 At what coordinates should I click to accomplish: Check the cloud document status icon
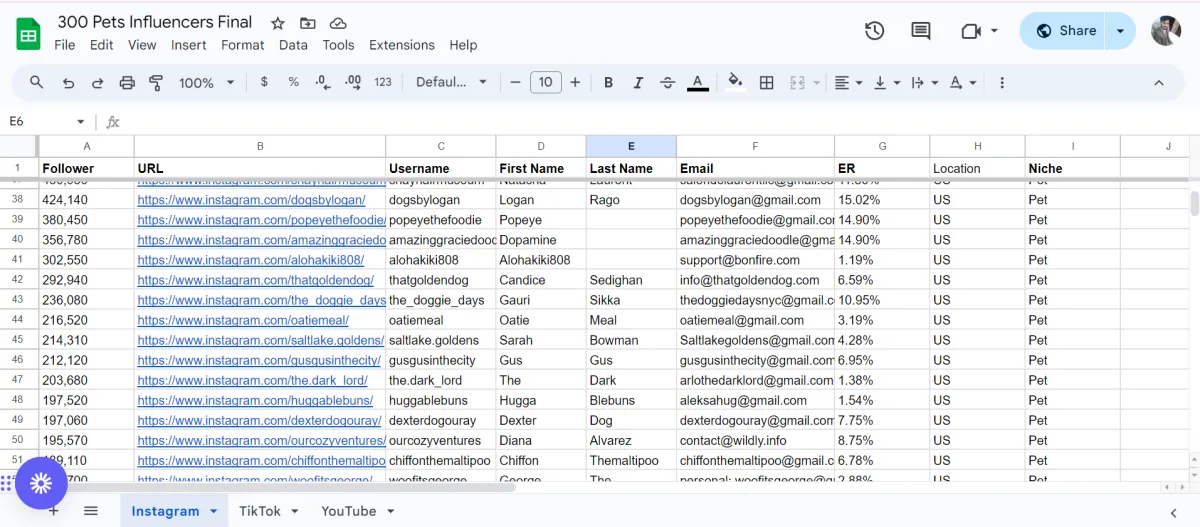(x=338, y=23)
